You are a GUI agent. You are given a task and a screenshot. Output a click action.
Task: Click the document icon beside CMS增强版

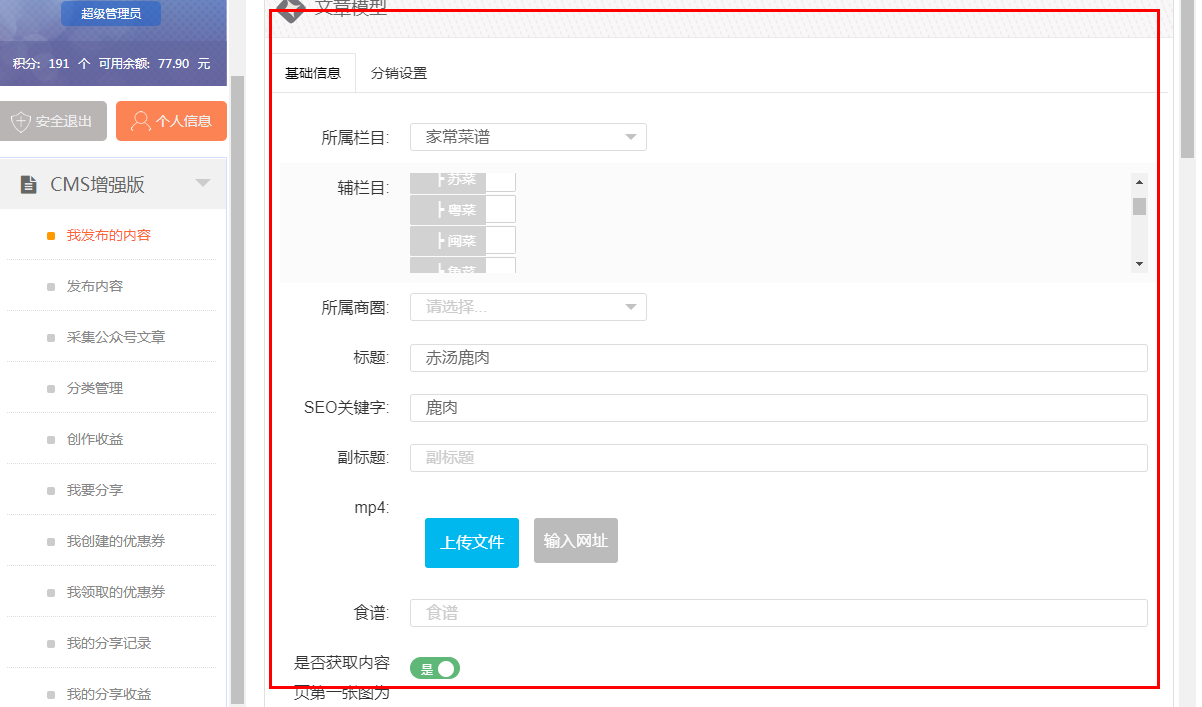pos(28,184)
